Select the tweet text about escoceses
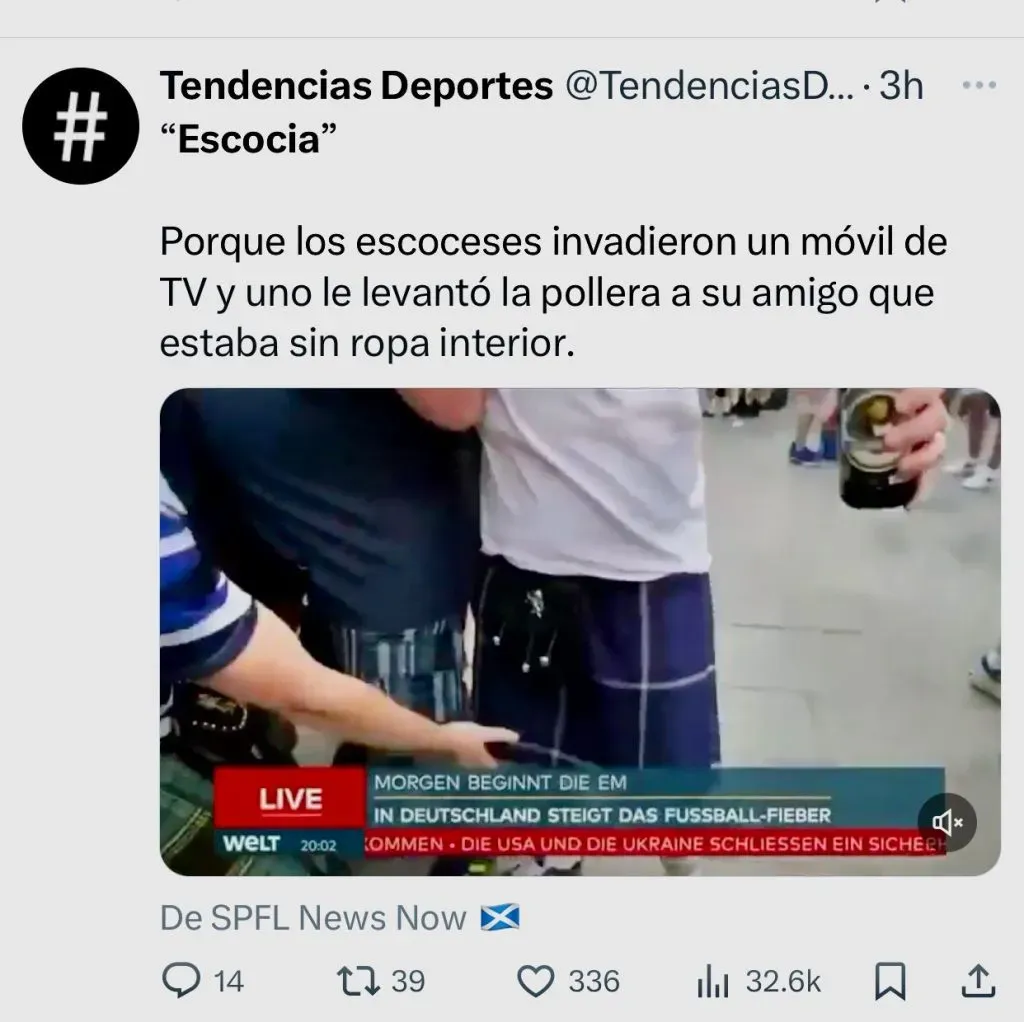The height and width of the screenshot is (1022, 1024). (553, 293)
